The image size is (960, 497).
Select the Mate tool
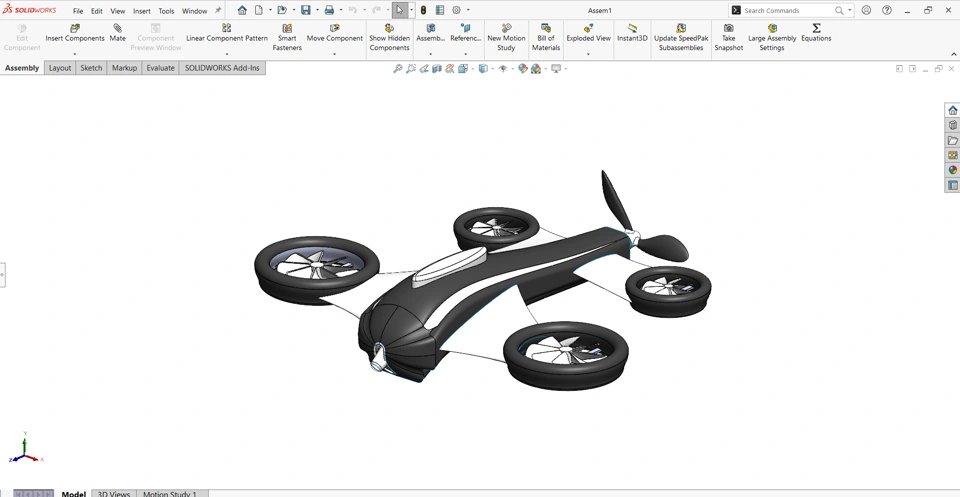pyautogui.click(x=118, y=33)
